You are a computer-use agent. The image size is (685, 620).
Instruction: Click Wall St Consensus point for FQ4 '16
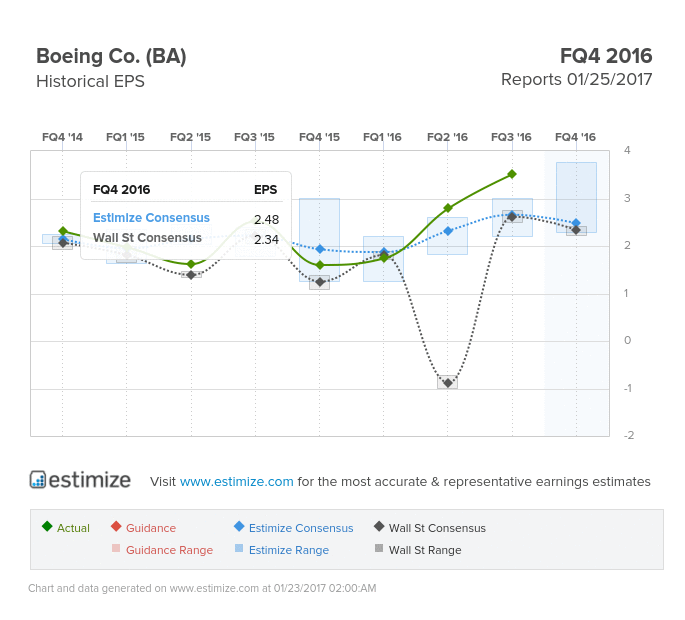pos(576,230)
